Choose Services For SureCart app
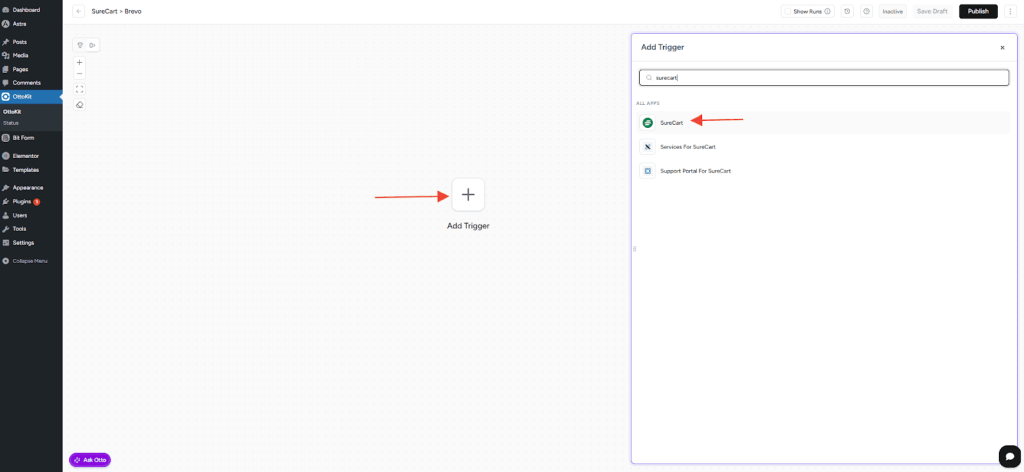 (687, 147)
